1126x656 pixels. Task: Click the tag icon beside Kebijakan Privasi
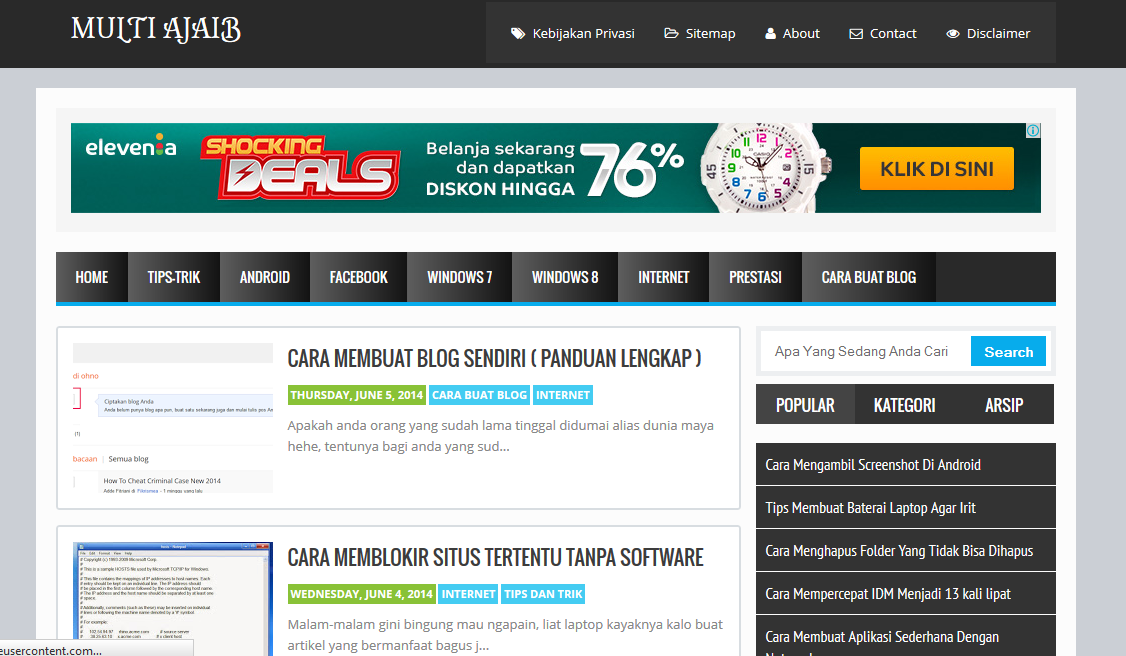[x=518, y=34]
